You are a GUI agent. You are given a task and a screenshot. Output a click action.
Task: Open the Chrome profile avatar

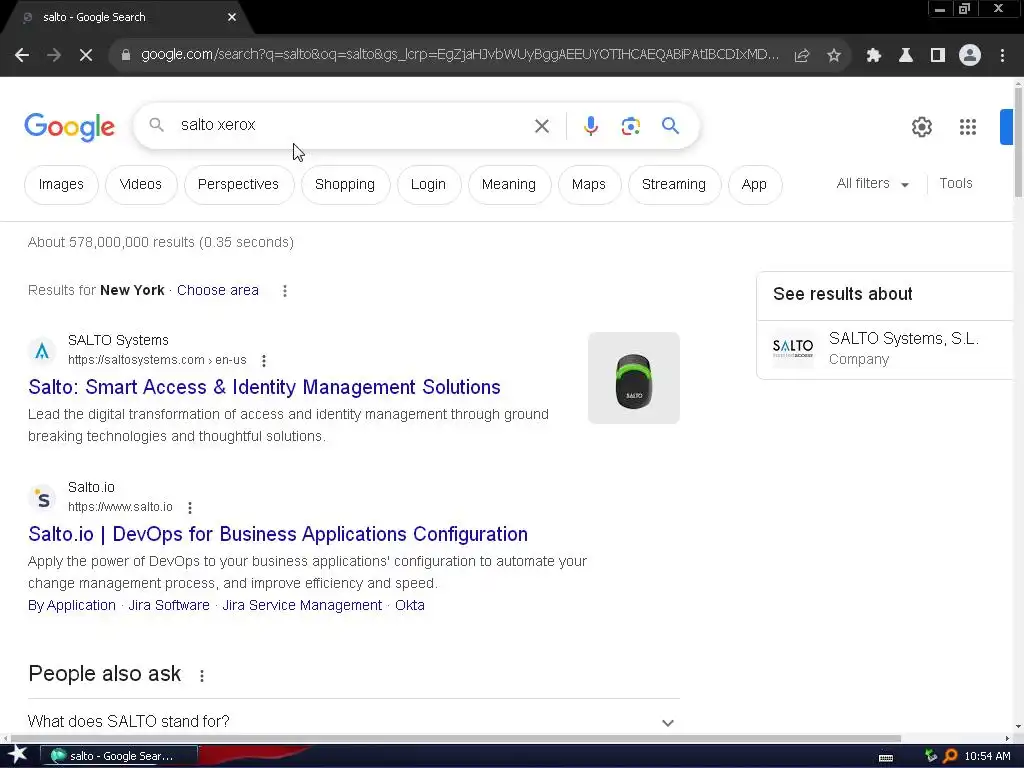[x=970, y=56]
